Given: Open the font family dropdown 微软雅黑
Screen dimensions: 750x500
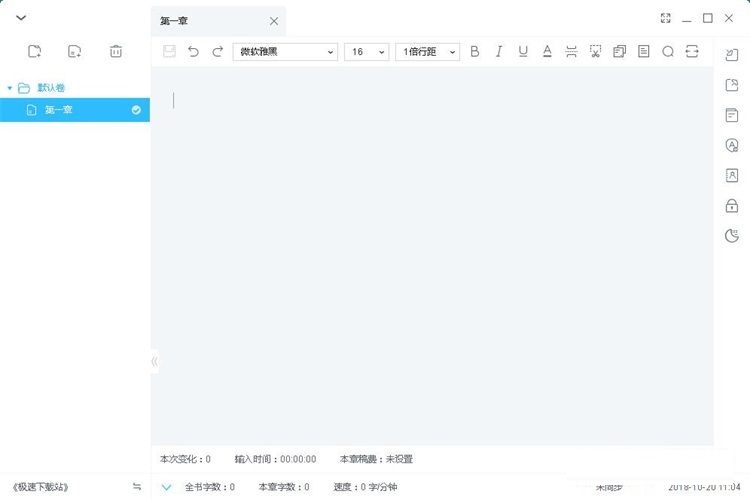Looking at the screenshot, I should coord(285,52).
